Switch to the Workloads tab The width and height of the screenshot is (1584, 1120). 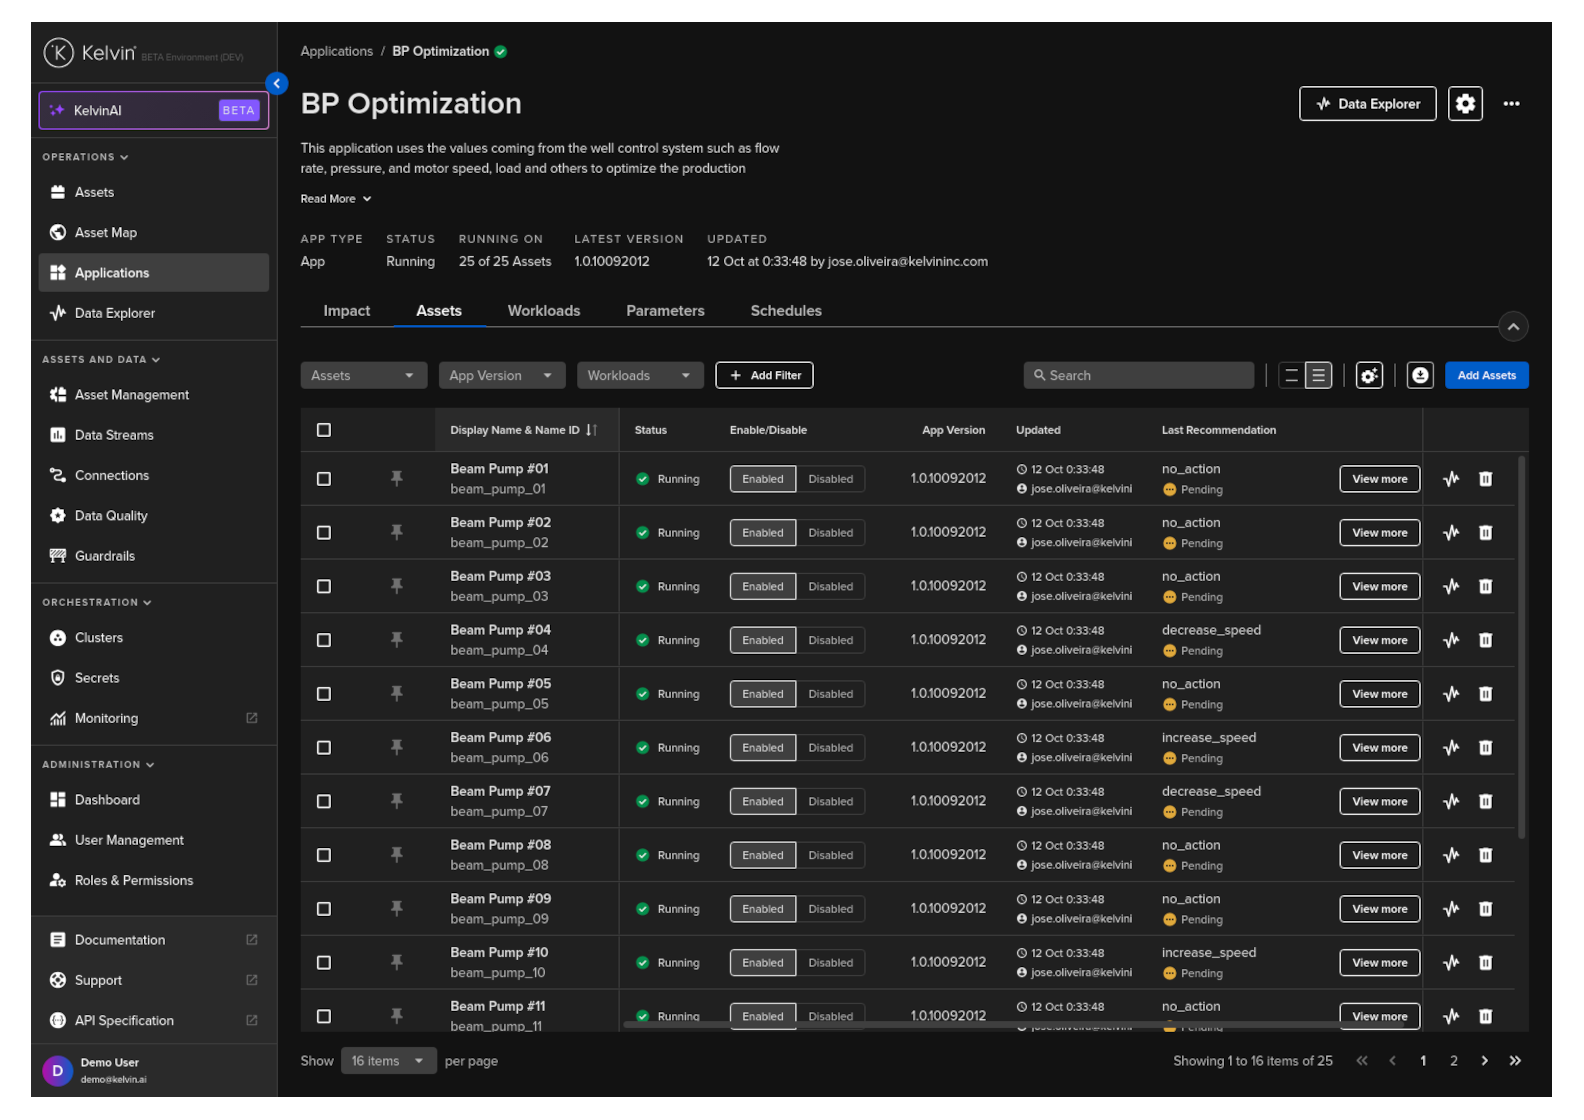[543, 311]
